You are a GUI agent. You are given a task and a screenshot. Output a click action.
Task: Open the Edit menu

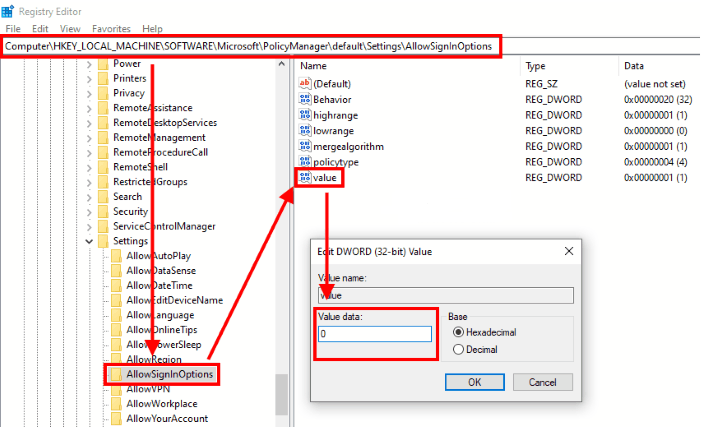(40, 29)
